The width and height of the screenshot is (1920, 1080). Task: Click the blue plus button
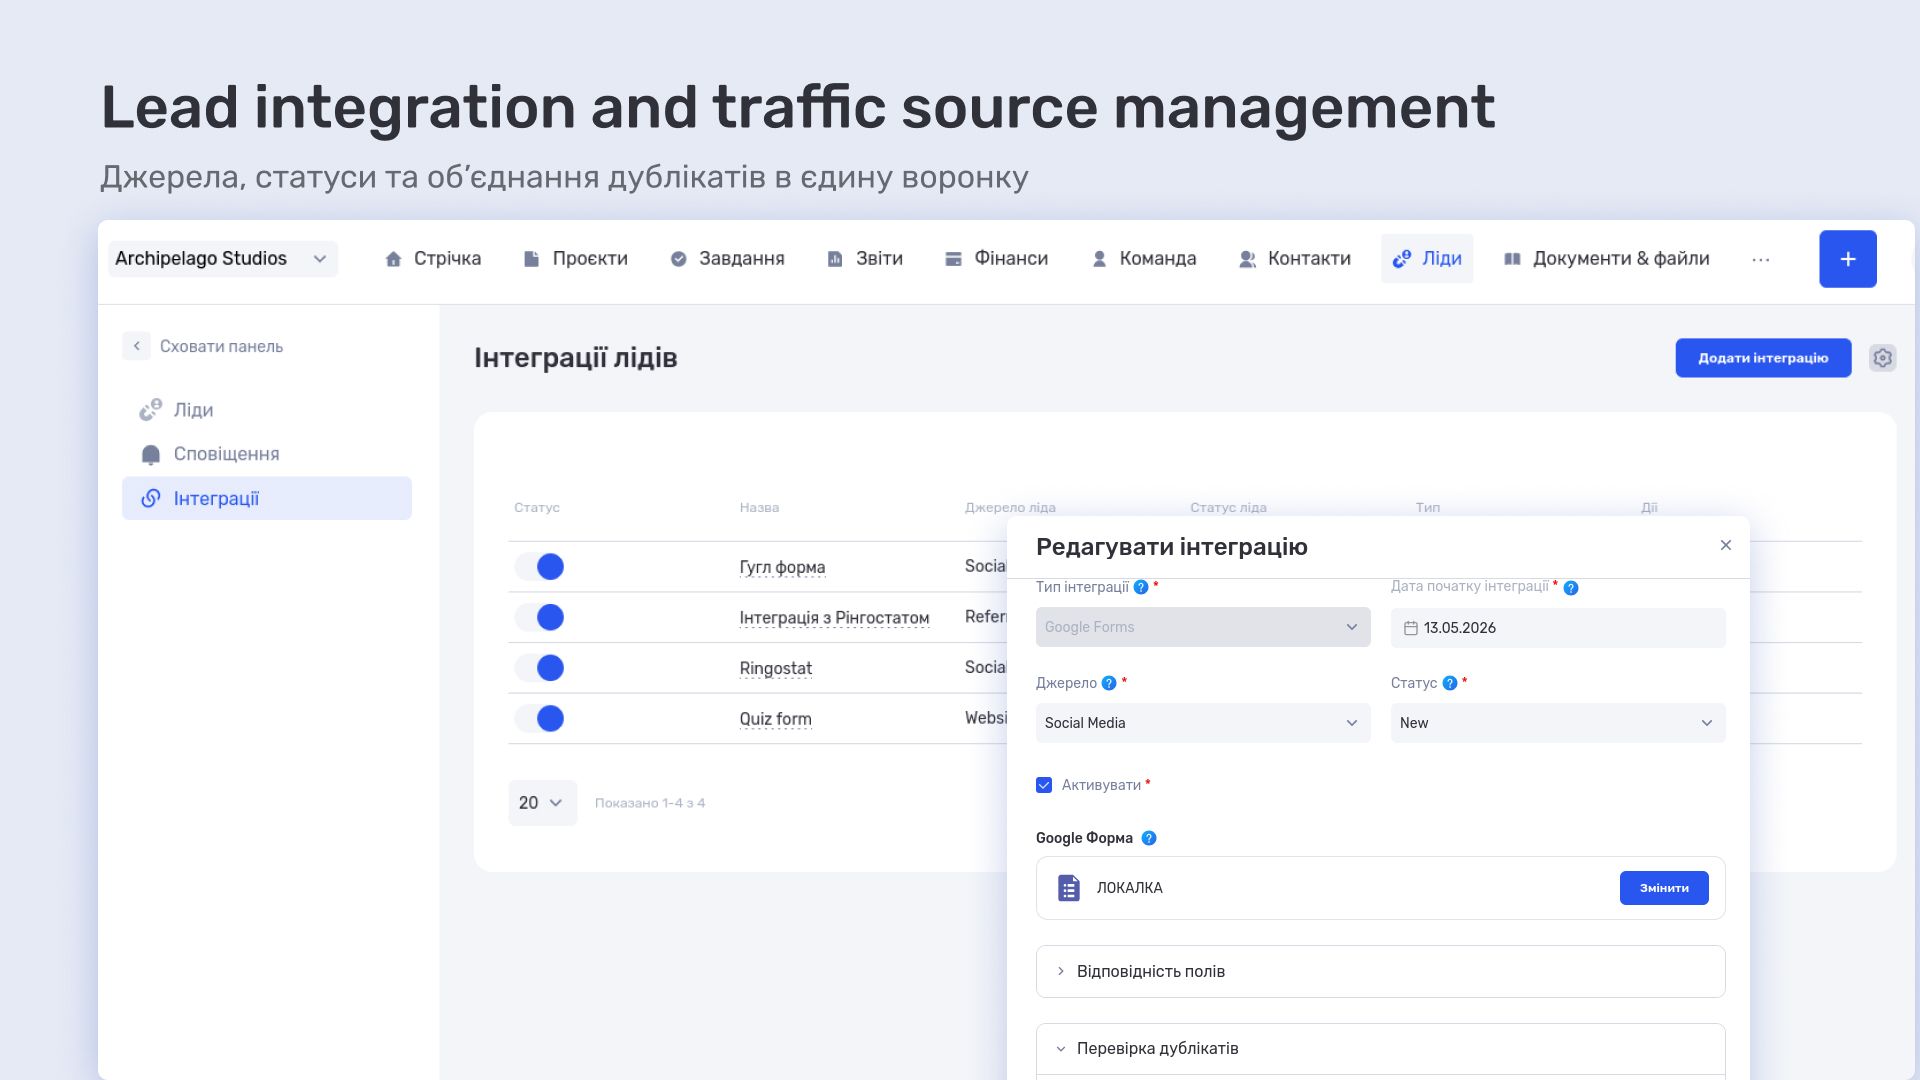(1848, 259)
